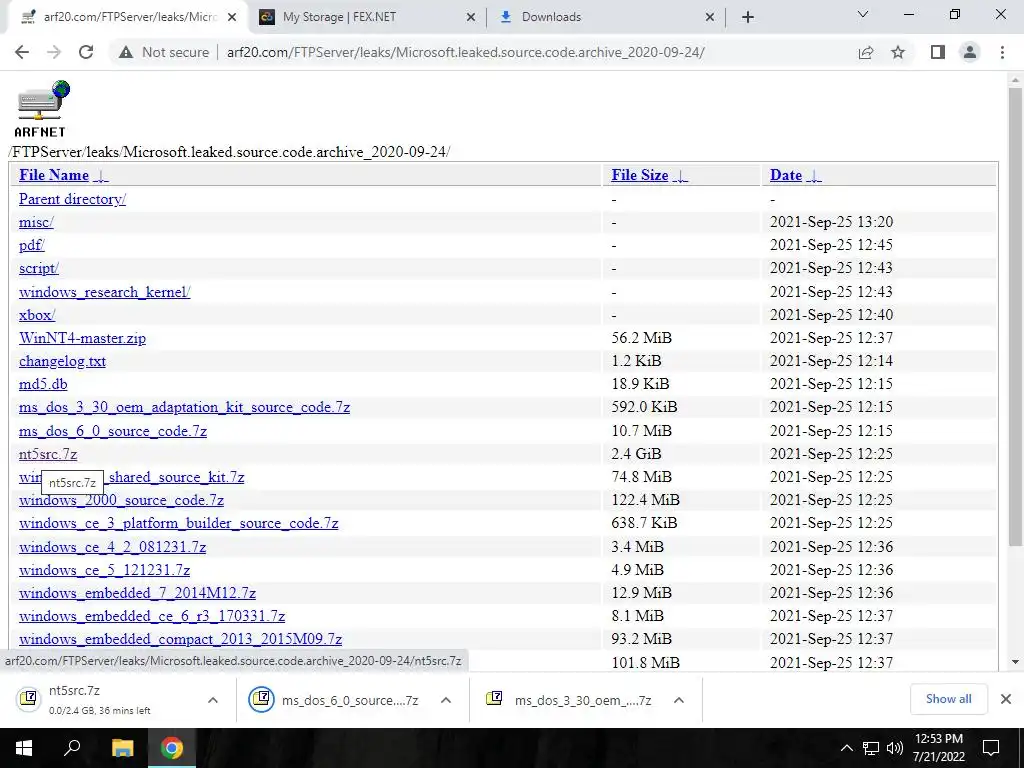Viewport: 1024px width, 768px height.
Task: Open the browser side panel
Action: 938,52
